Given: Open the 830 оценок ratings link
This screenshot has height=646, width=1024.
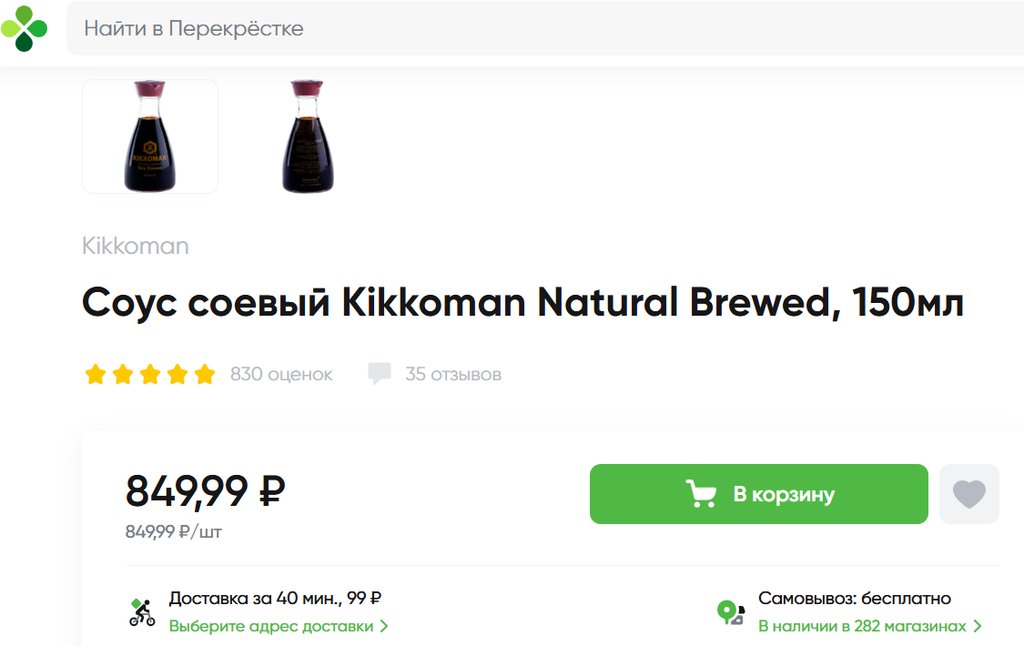Looking at the screenshot, I should [281, 375].
